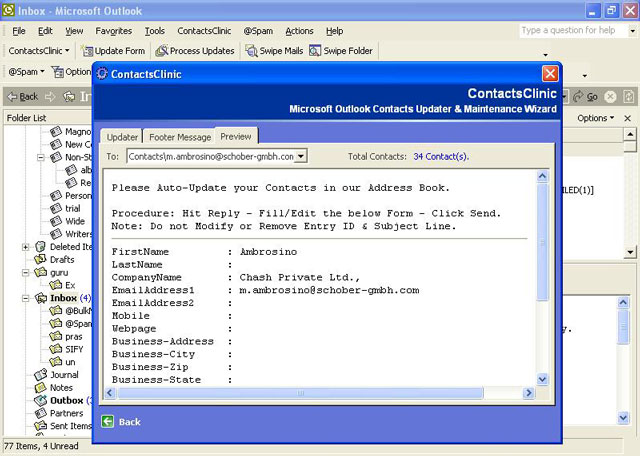640x456 pixels.
Task: Open the To contacts dropdown
Action: point(301,156)
